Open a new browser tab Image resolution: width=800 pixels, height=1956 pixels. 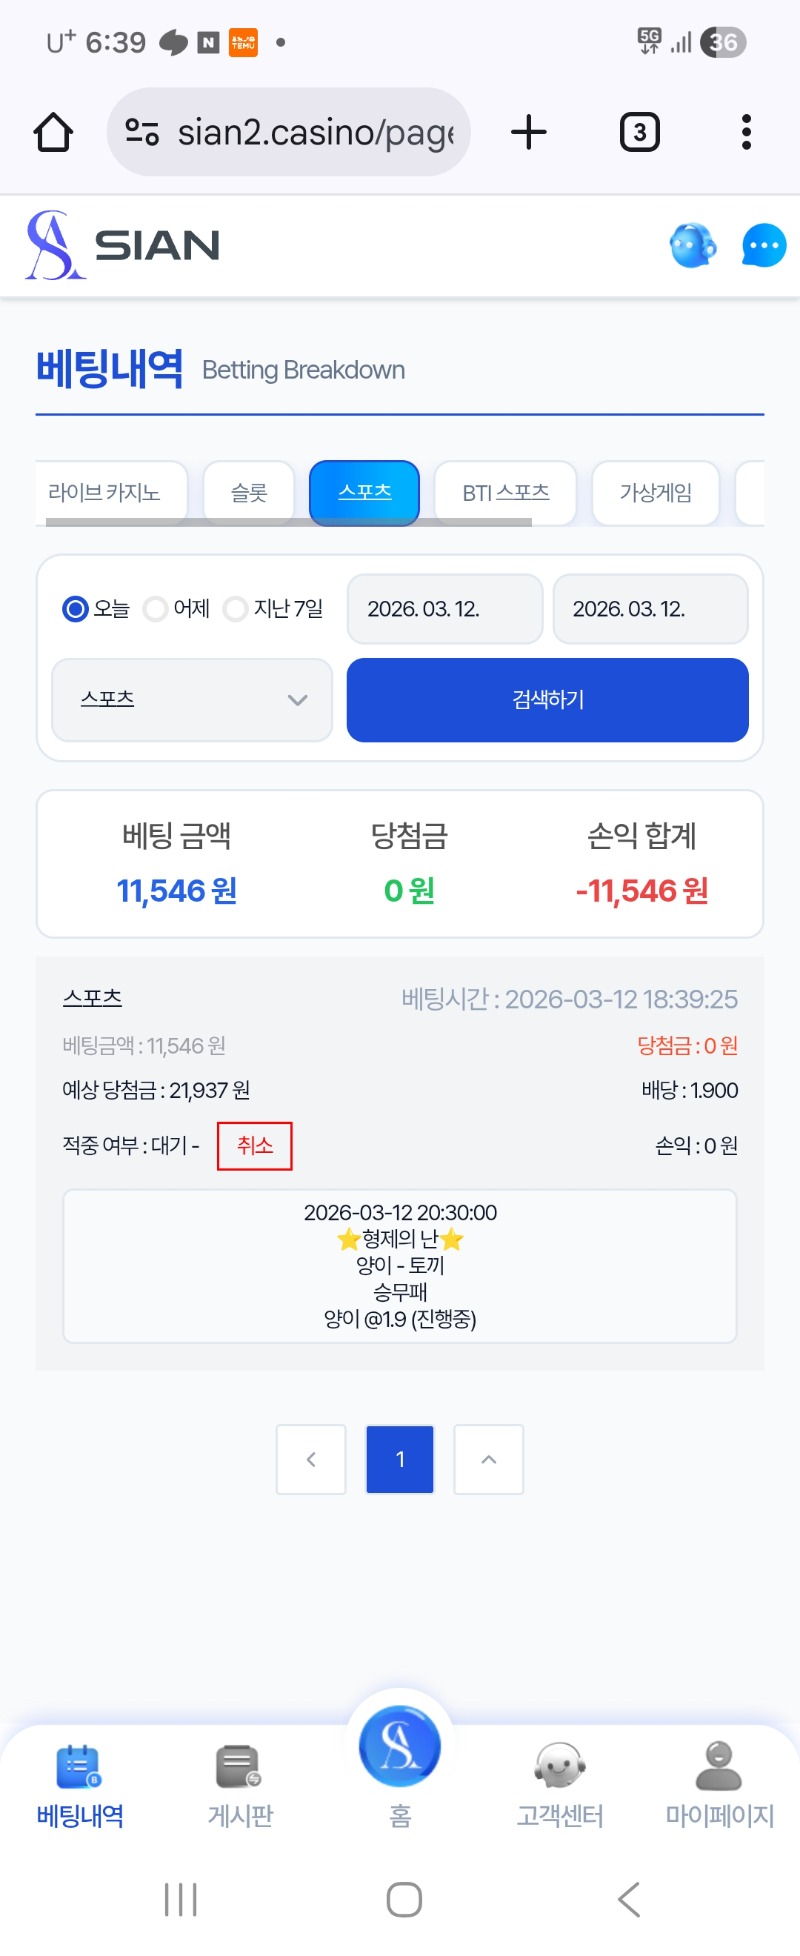pos(529,132)
